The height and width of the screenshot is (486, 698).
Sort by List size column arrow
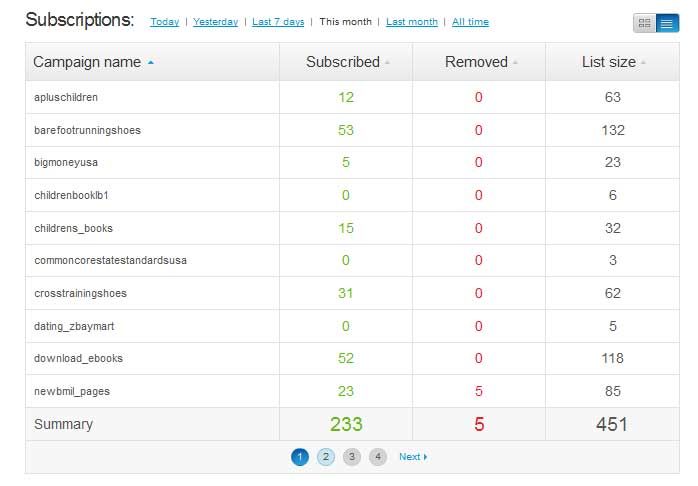coord(643,63)
